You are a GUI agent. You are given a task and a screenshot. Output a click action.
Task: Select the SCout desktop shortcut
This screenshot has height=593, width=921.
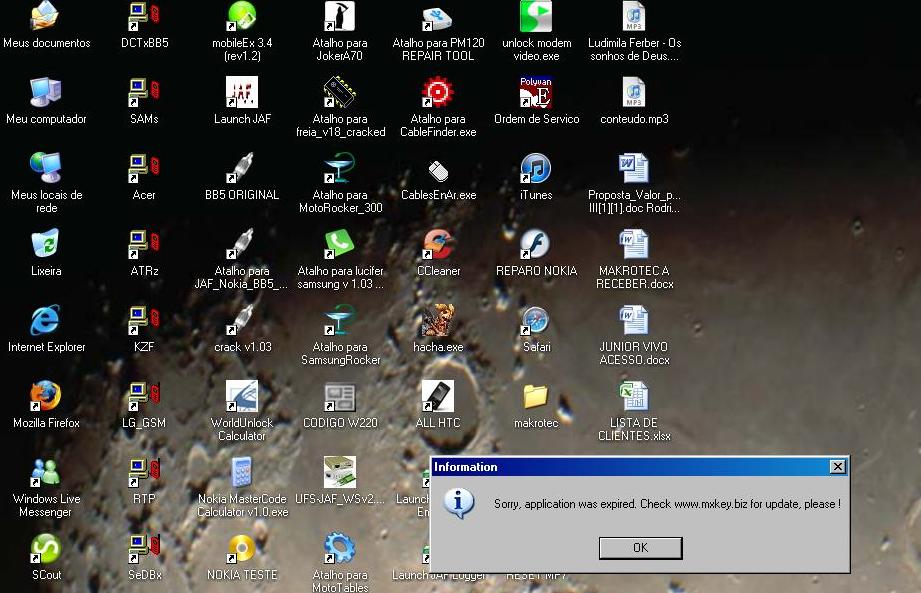coord(46,548)
